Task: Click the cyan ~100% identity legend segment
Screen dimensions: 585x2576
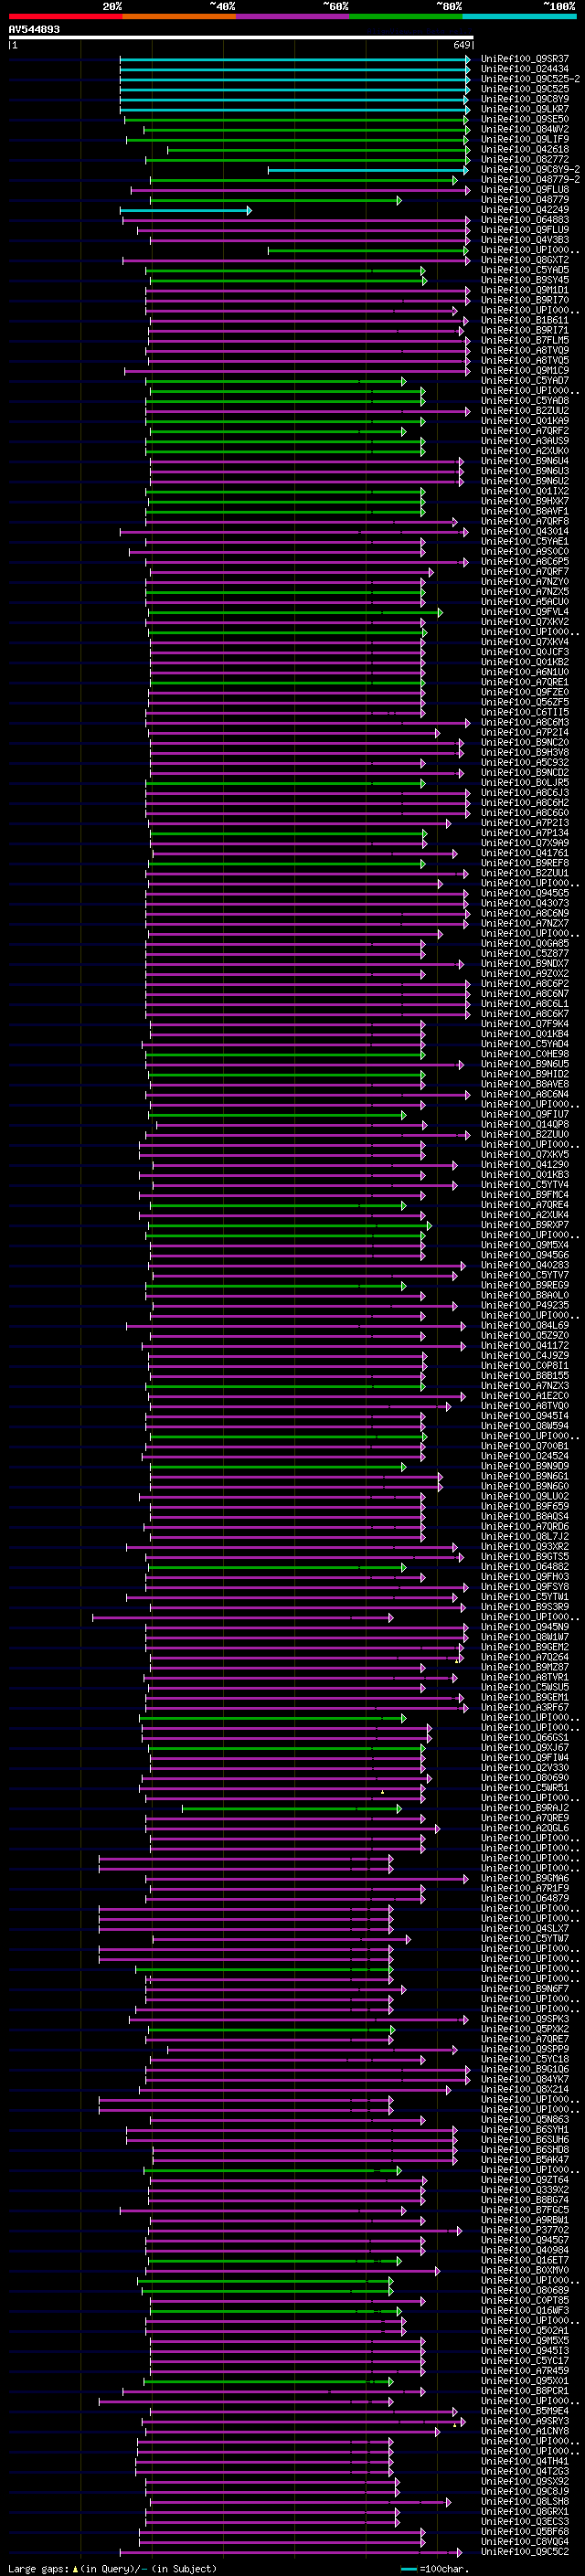Action: [520, 16]
